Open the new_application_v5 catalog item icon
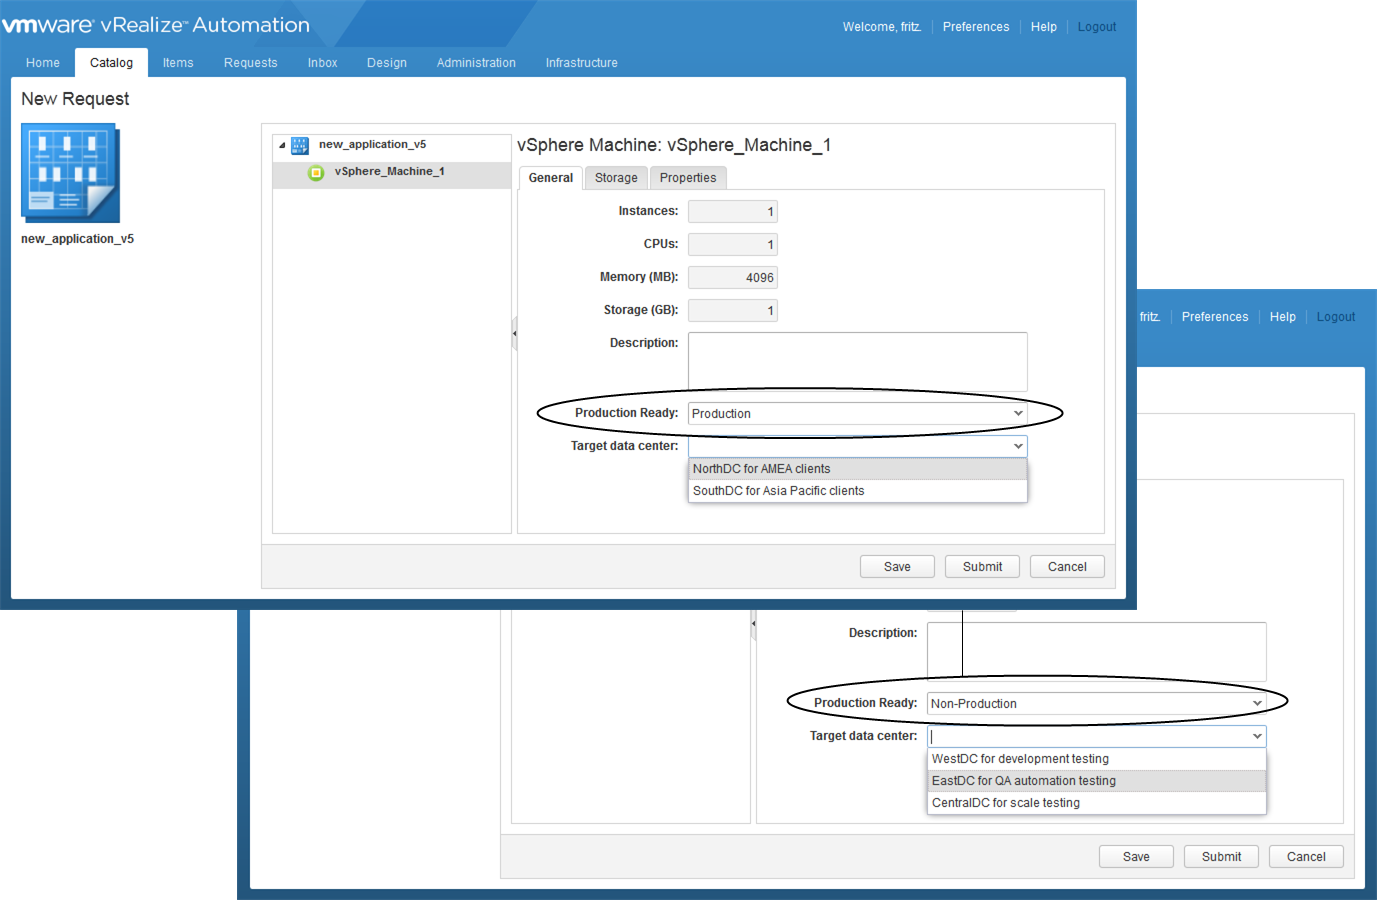1377x900 pixels. coord(70,173)
